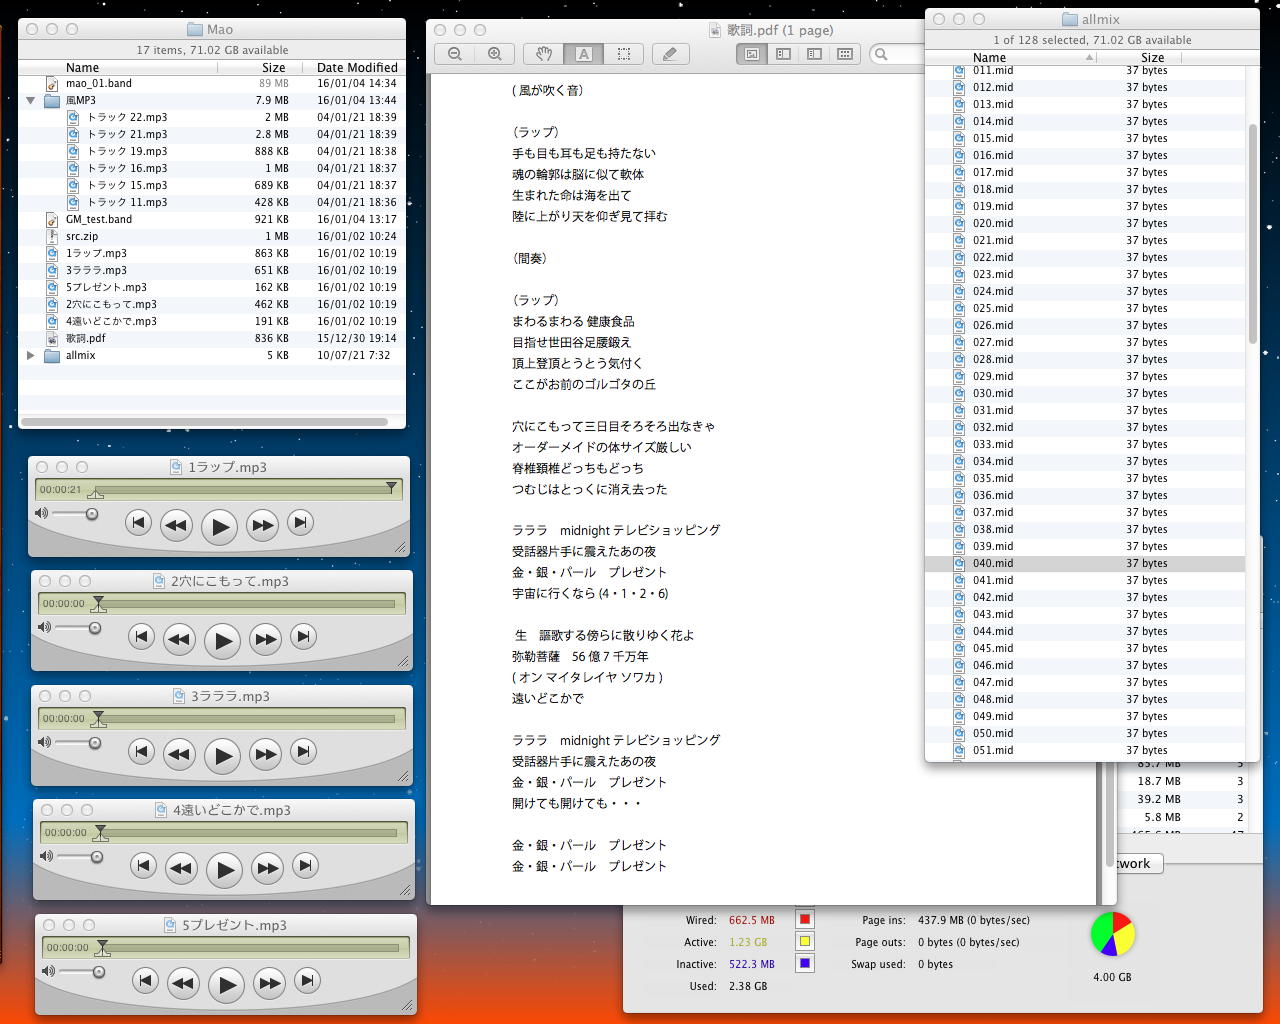Screen dimensions: 1280x1024
Task: Play 2穴にこもって.mp3 in its player
Action: click(x=222, y=640)
